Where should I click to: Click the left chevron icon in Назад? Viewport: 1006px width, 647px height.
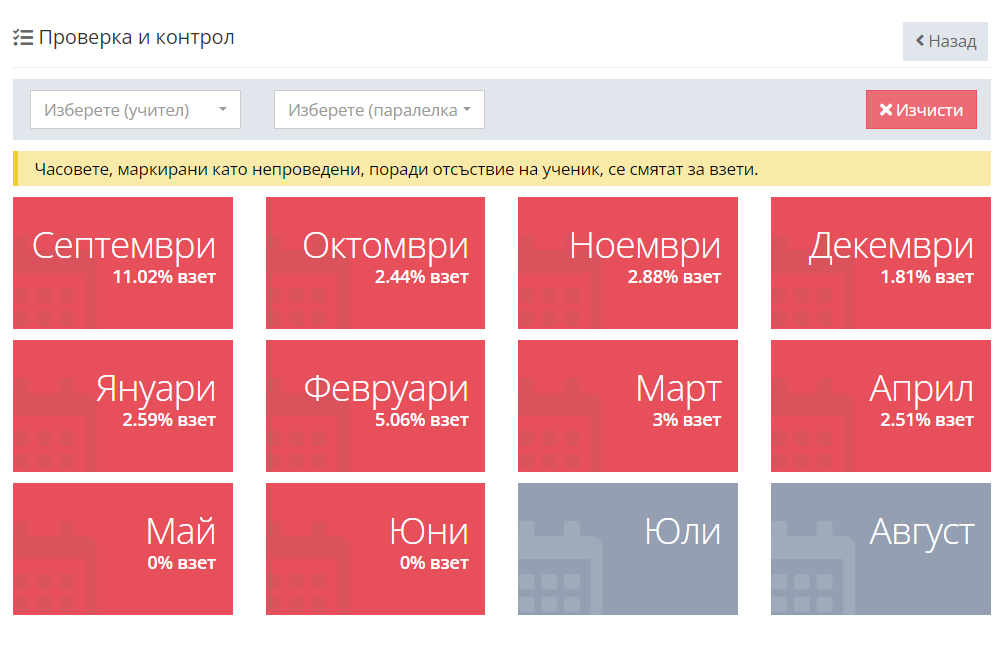click(920, 41)
